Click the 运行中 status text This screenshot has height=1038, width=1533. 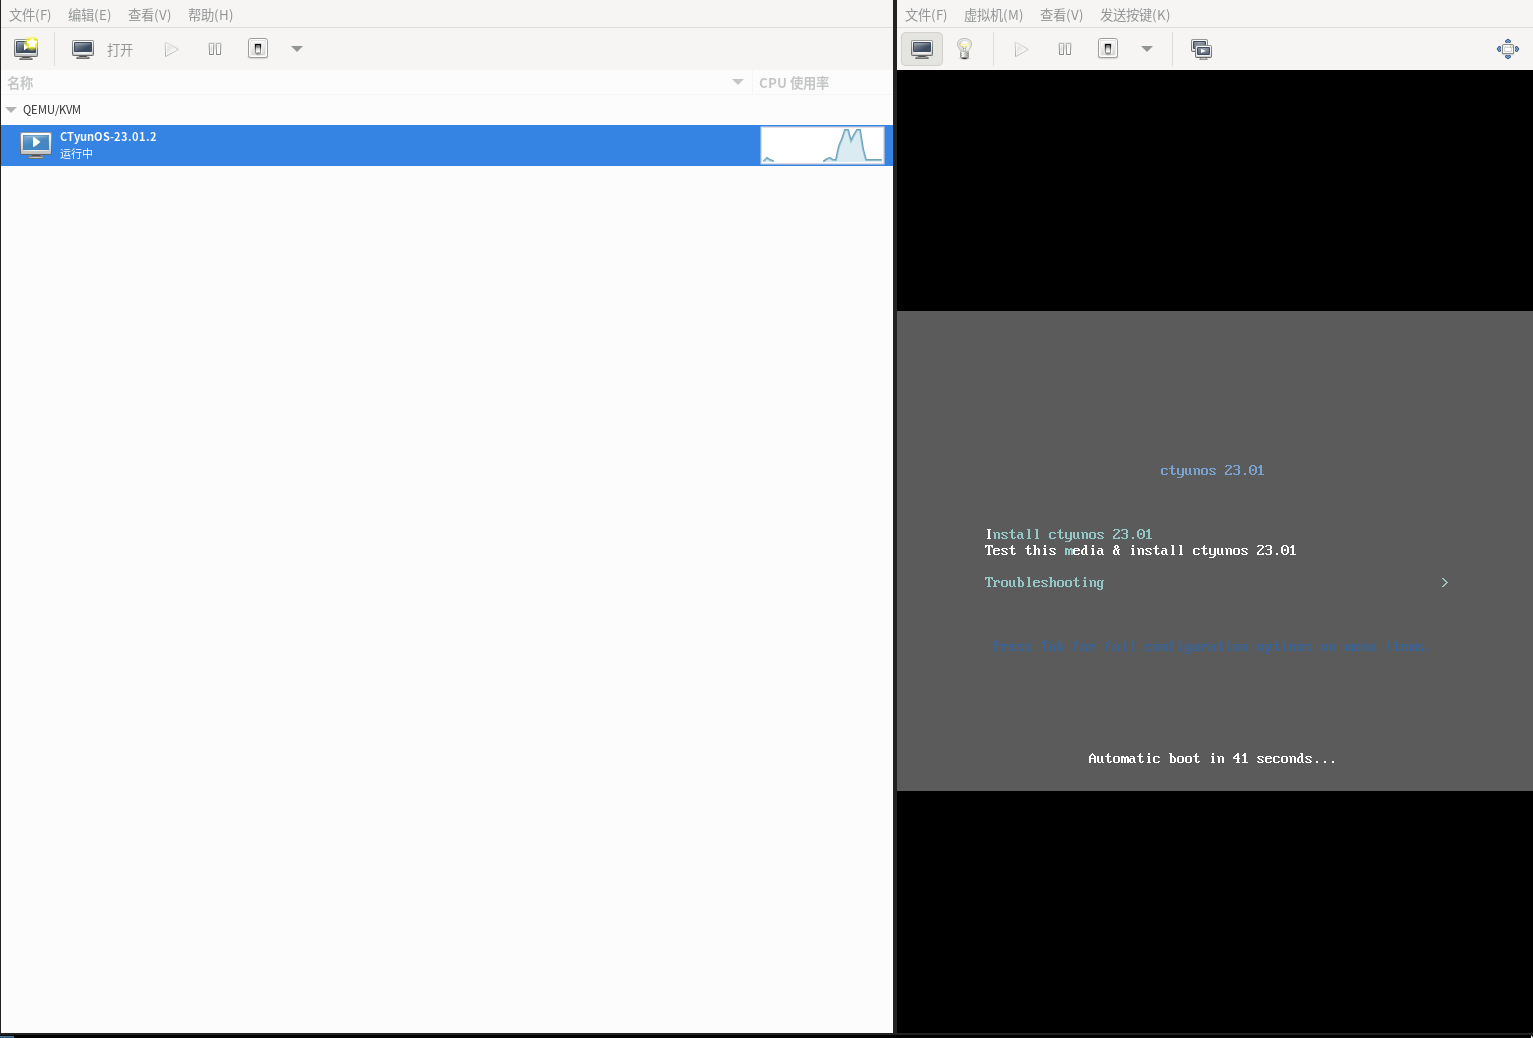point(76,154)
